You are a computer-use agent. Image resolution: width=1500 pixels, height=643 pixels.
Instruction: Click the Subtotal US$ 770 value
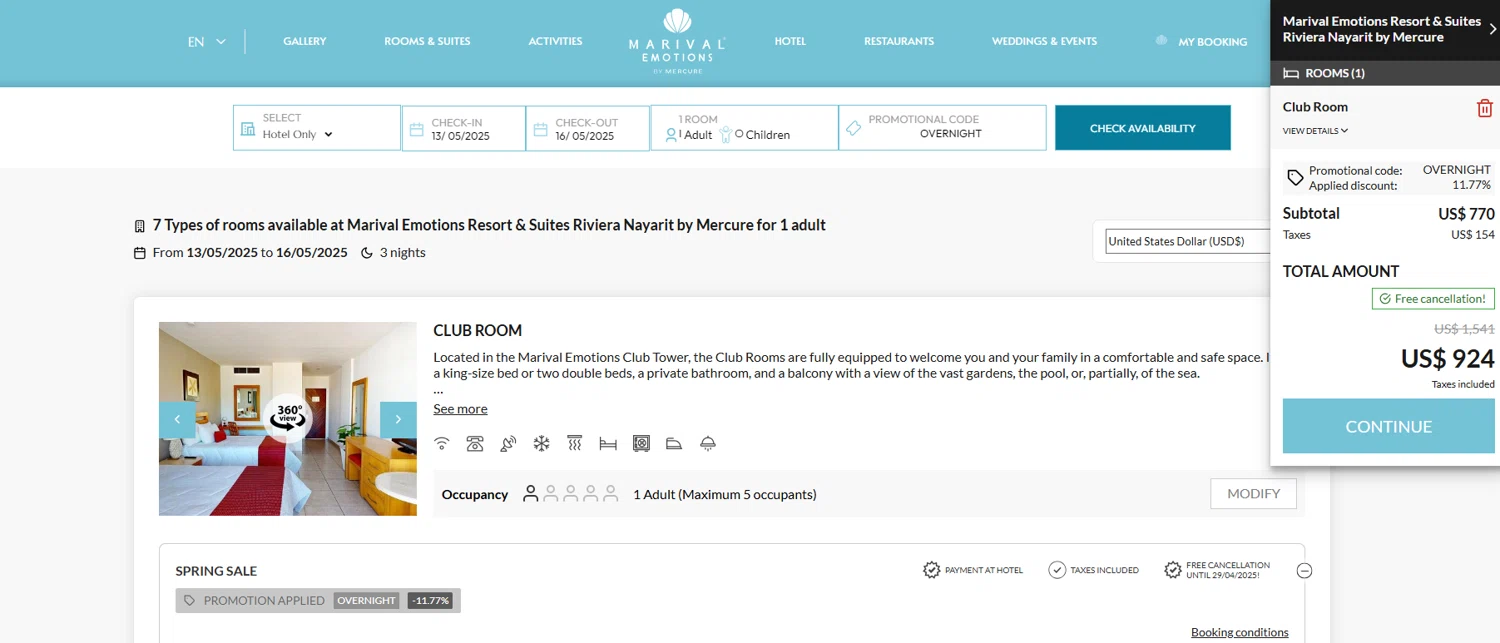point(1466,213)
